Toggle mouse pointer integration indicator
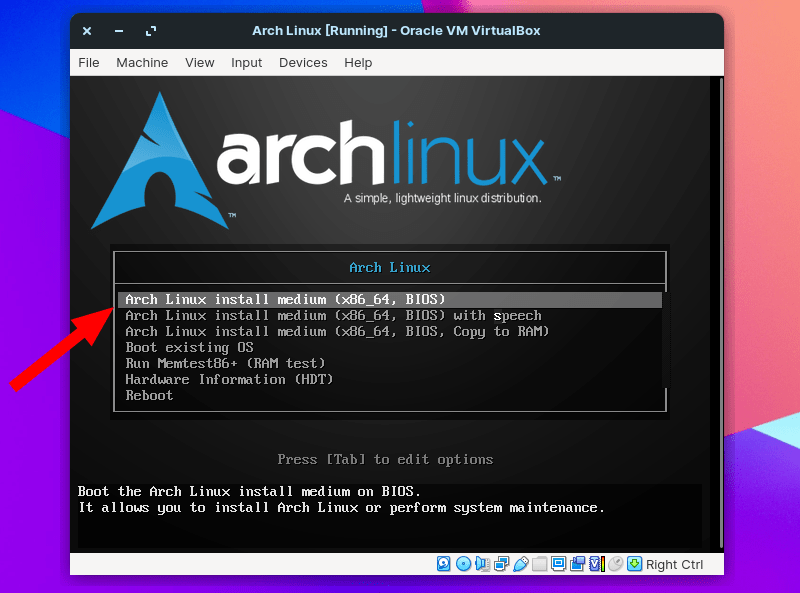This screenshot has width=800, height=593. 614,564
